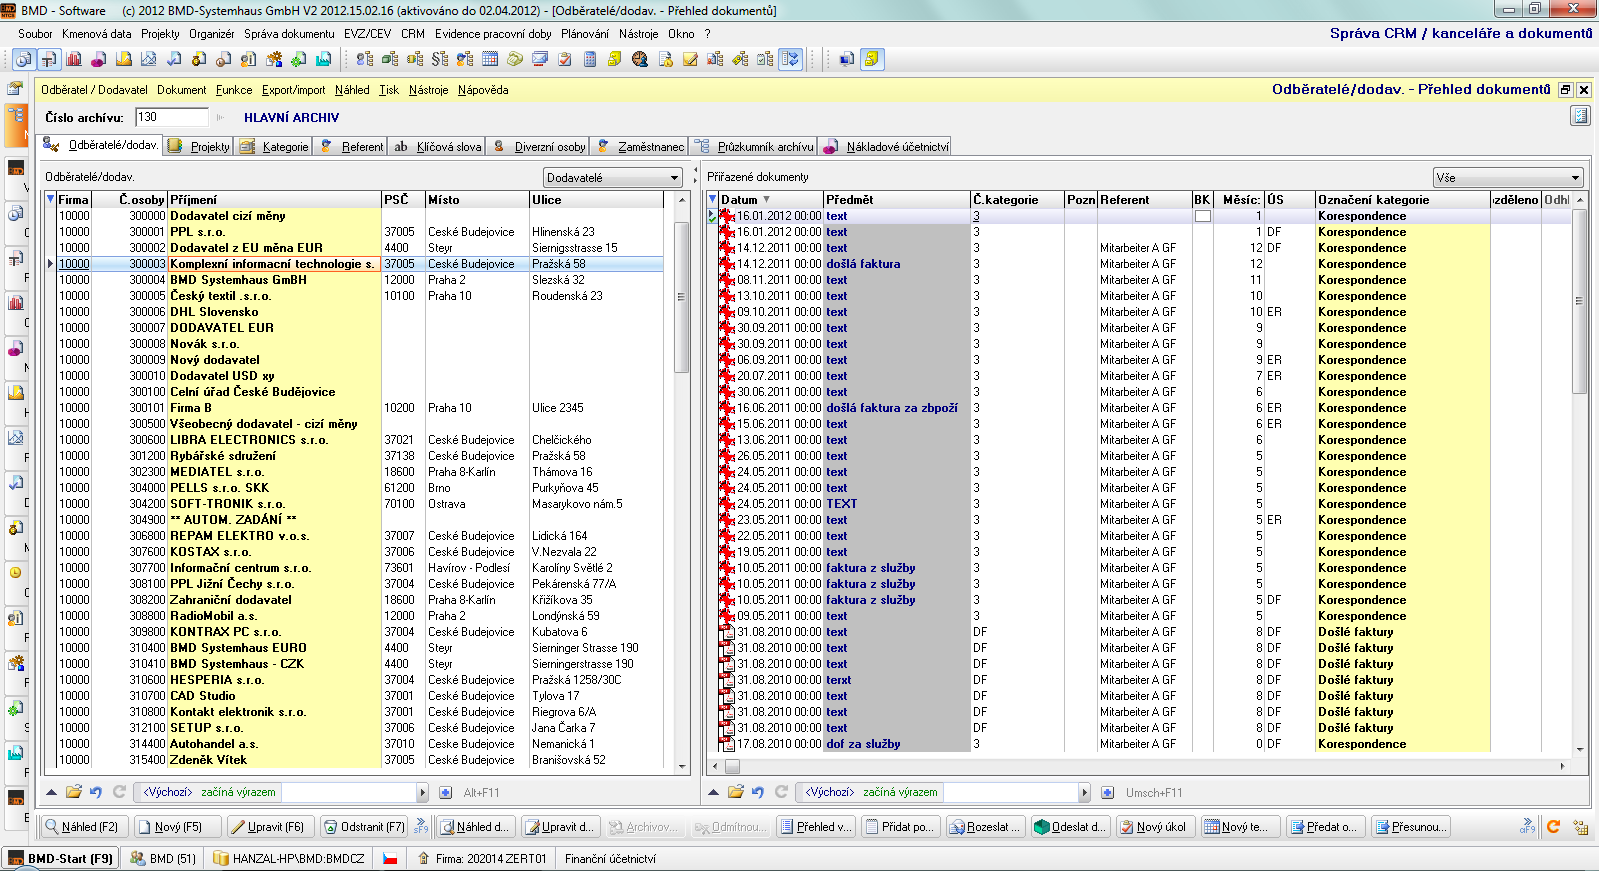The height and width of the screenshot is (871, 1599).
Task: Expand the up-arrow panel toggle under the right list
Action: pyautogui.click(x=713, y=792)
